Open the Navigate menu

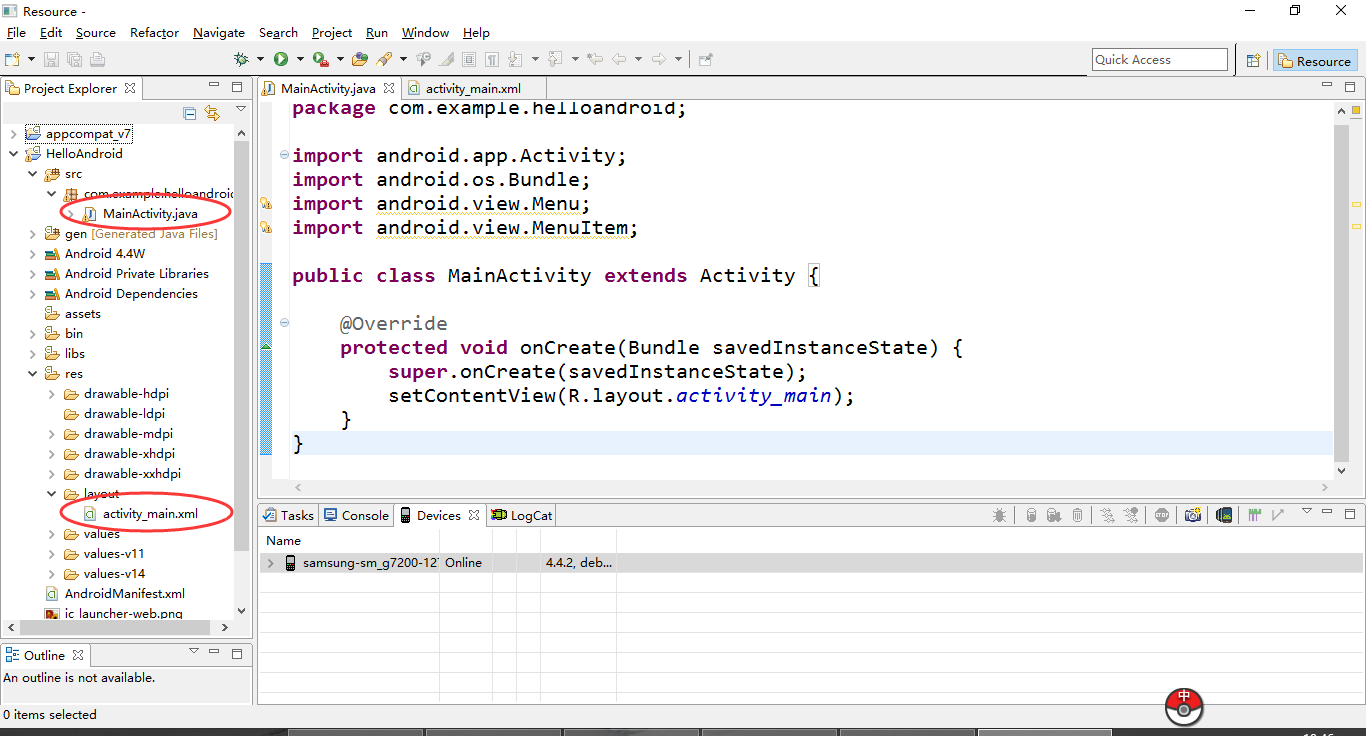[x=219, y=32]
